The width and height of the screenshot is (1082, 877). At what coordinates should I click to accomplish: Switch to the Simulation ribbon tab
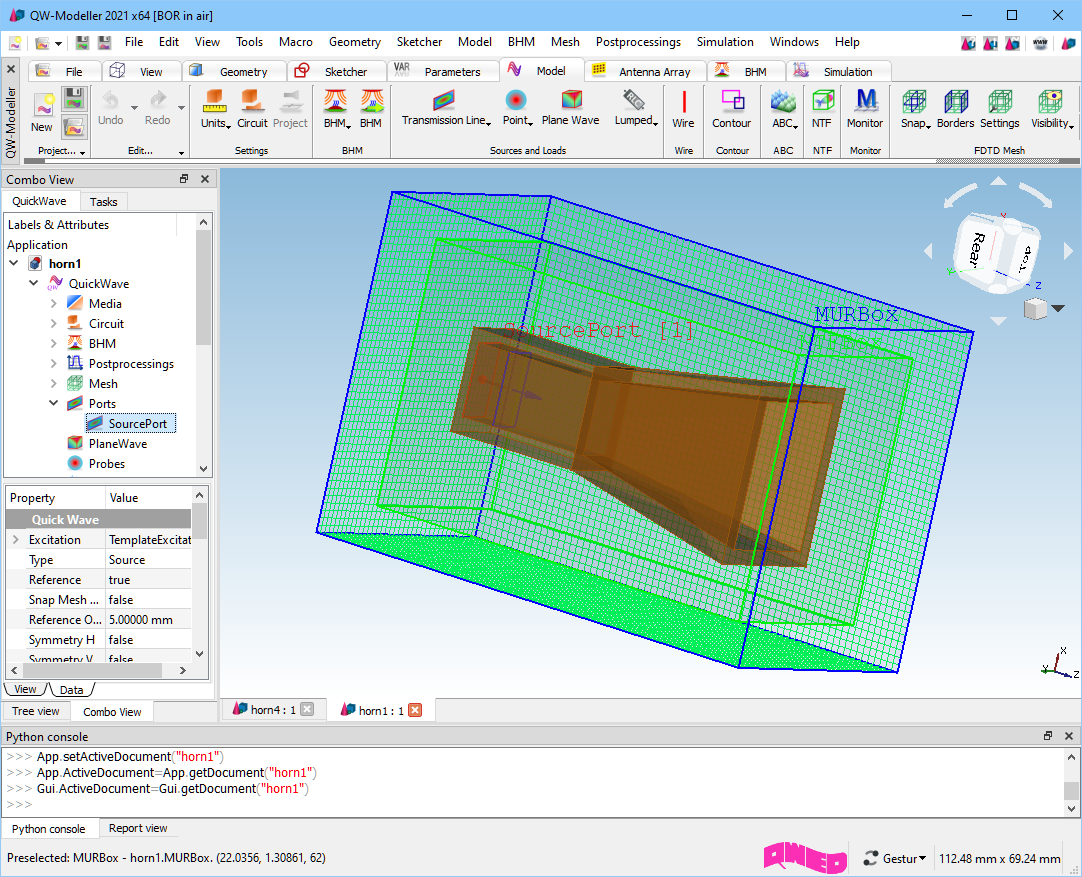tap(838, 72)
